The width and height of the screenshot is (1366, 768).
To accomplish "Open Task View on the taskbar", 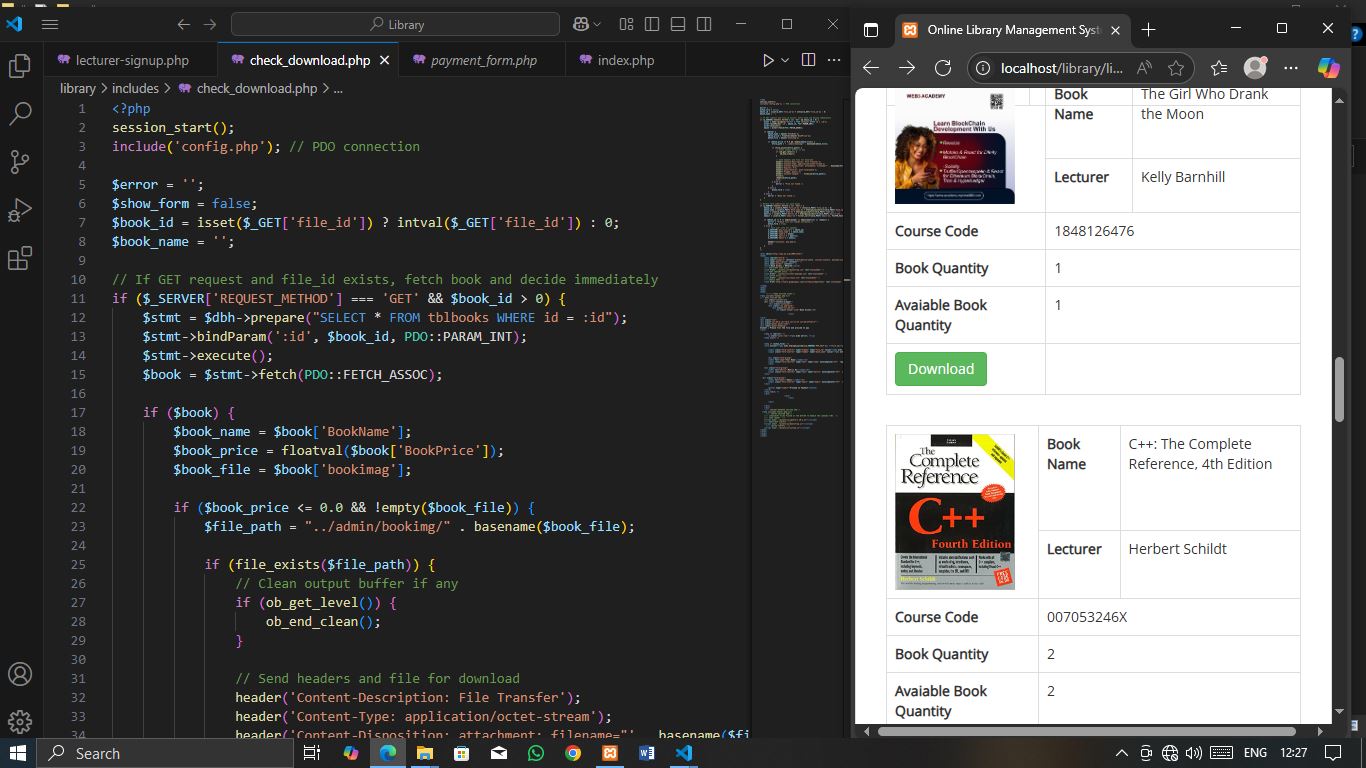I will tap(311, 753).
